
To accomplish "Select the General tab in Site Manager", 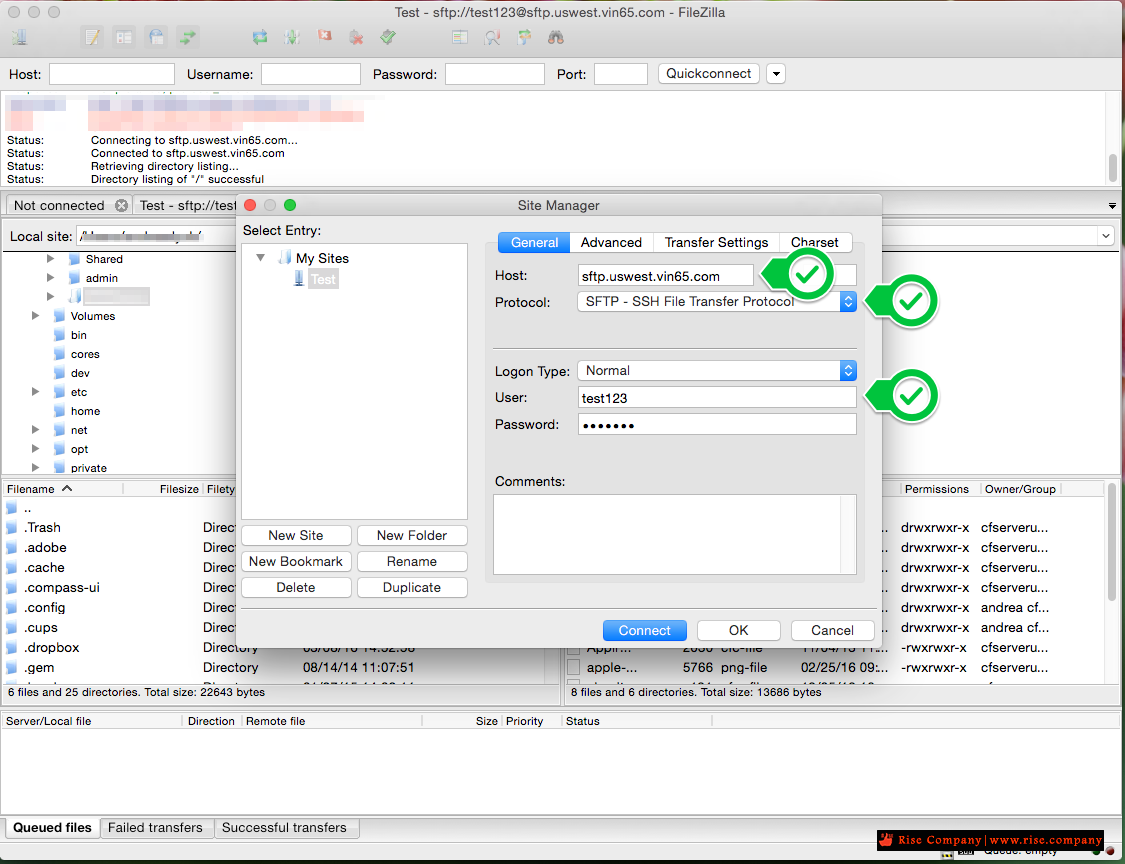I will pyautogui.click(x=534, y=243).
